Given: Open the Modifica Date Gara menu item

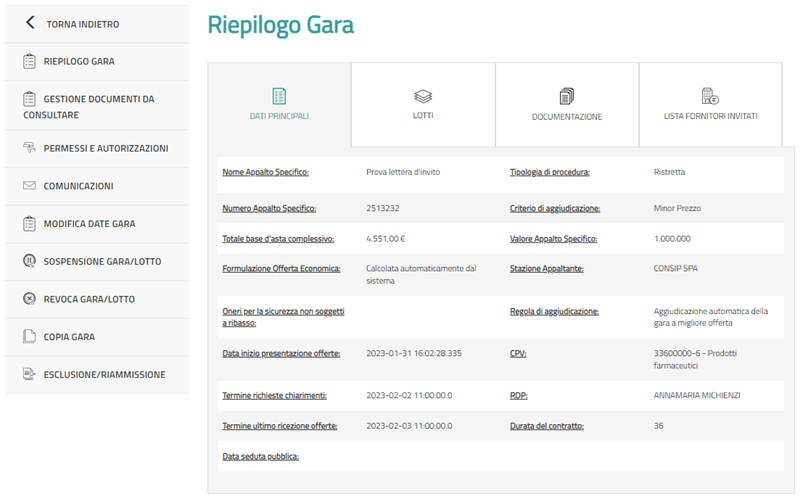Looking at the screenshot, I should (89, 224).
